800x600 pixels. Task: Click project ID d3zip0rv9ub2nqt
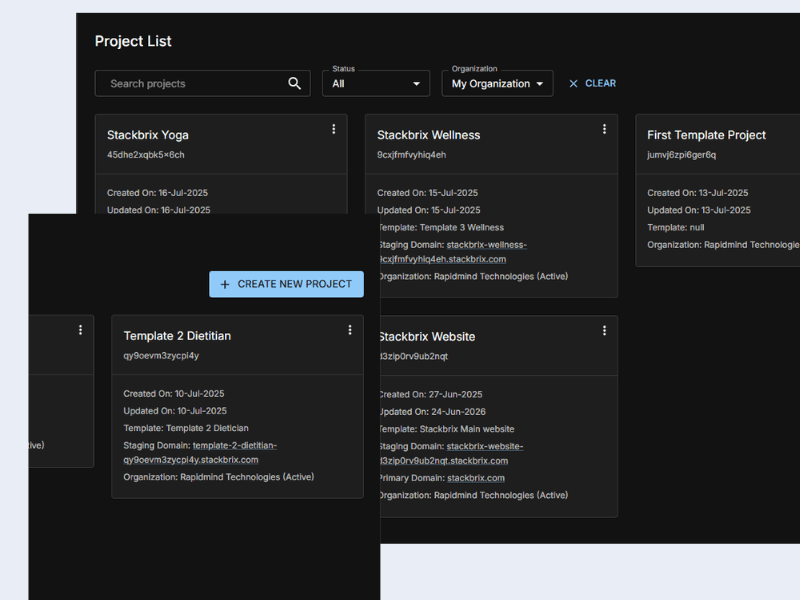pos(413,356)
